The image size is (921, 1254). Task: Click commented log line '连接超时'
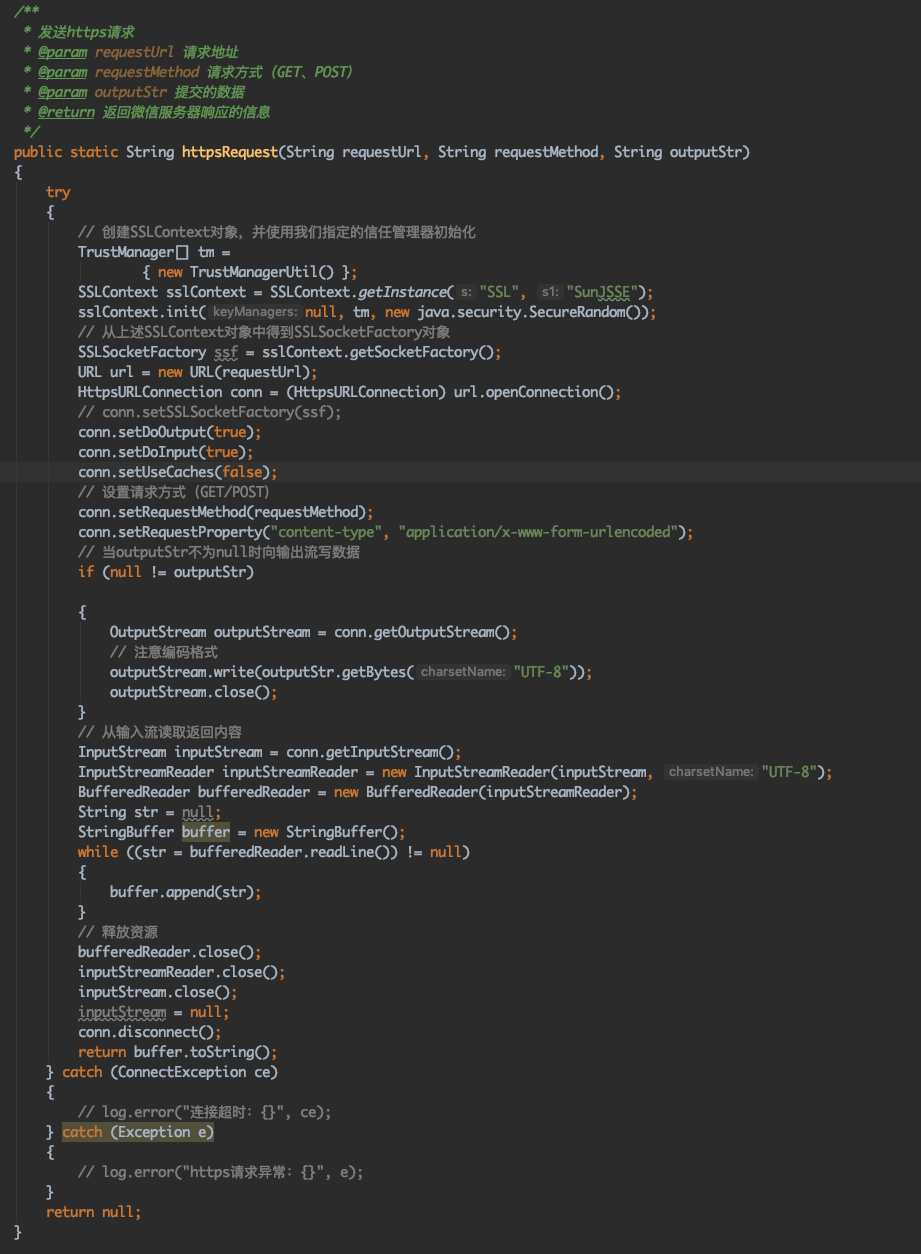[x=204, y=1112]
